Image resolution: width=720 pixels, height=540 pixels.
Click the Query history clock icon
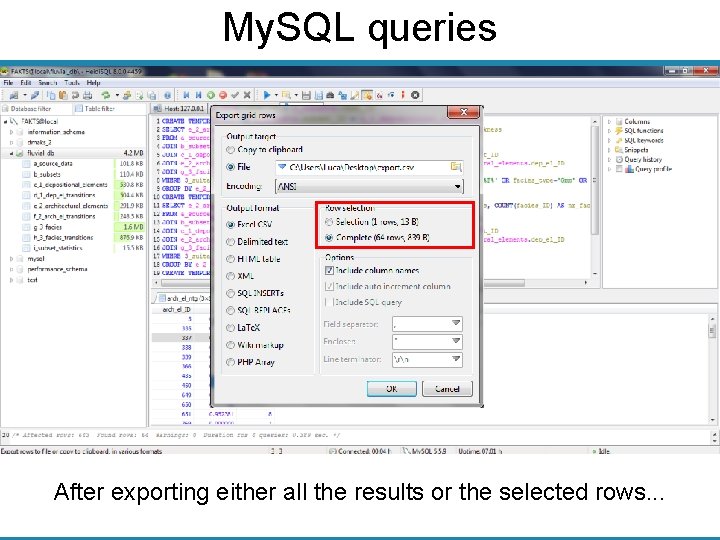[619, 159]
